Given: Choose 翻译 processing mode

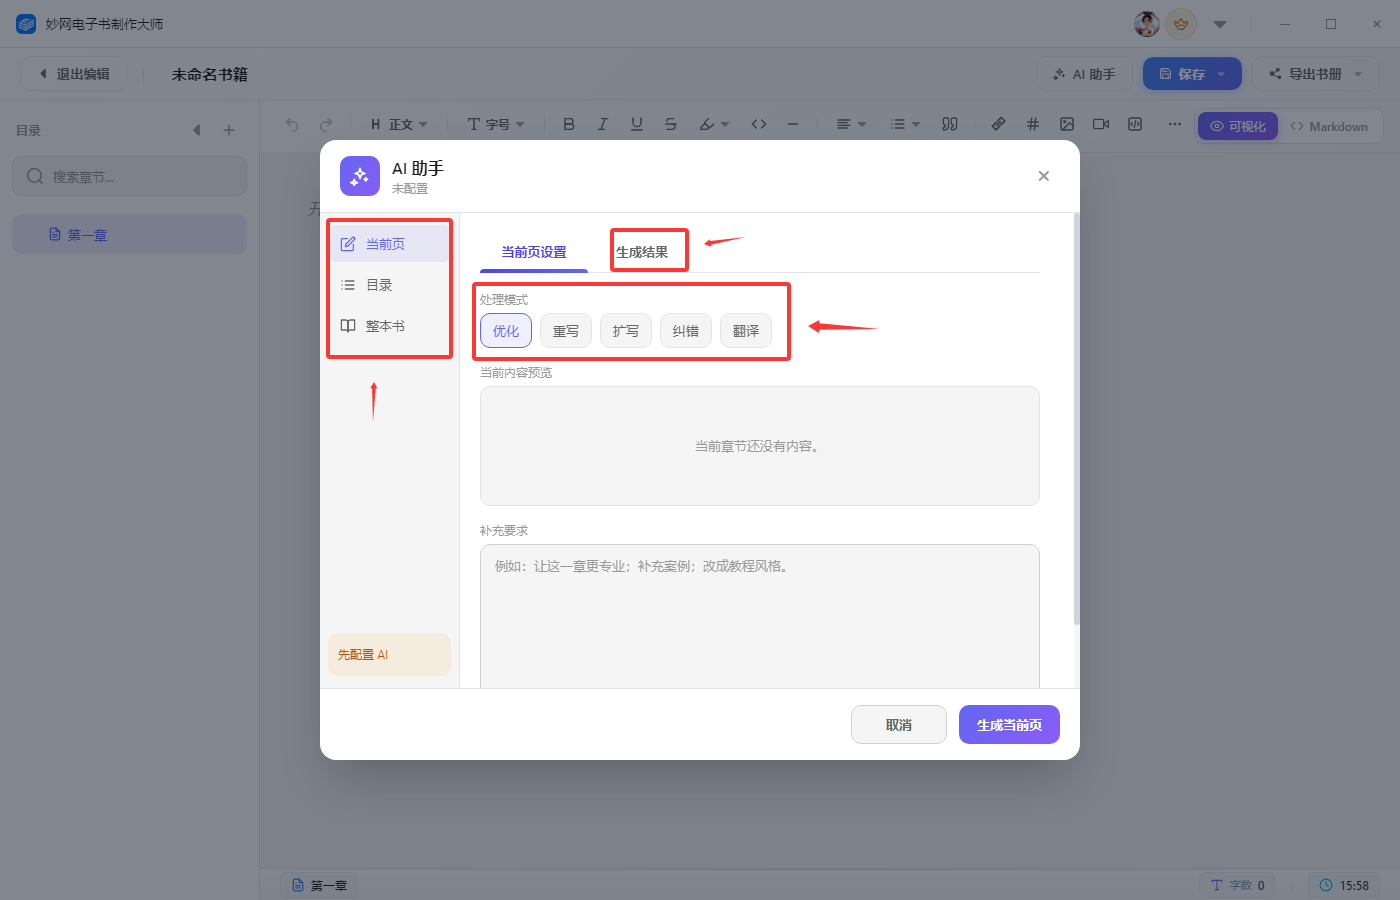Looking at the screenshot, I should point(746,331).
